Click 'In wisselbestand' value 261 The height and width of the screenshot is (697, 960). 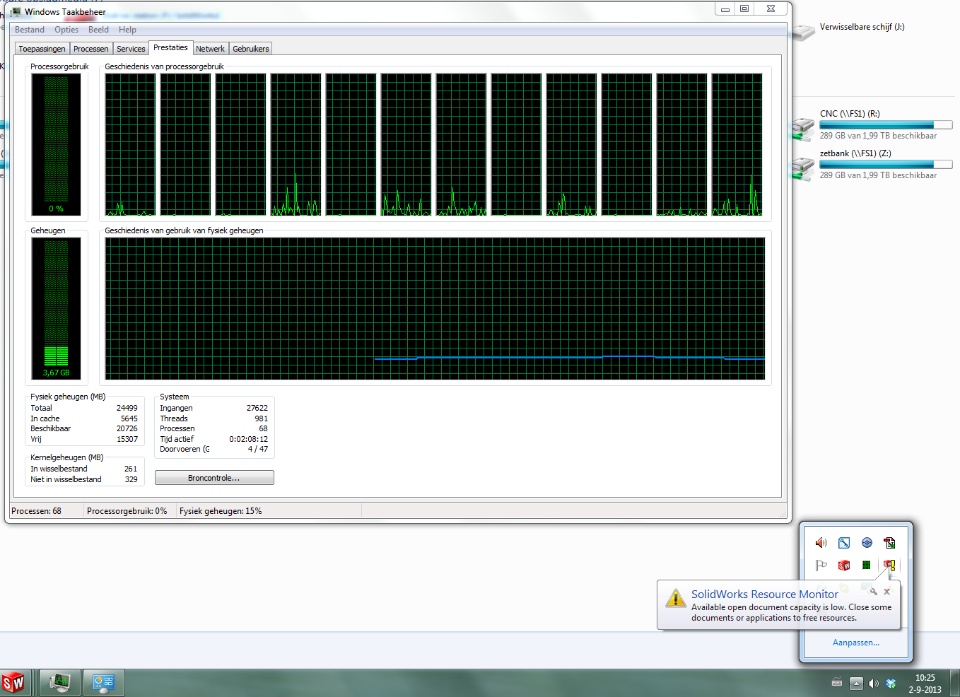(x=130, y=469)
